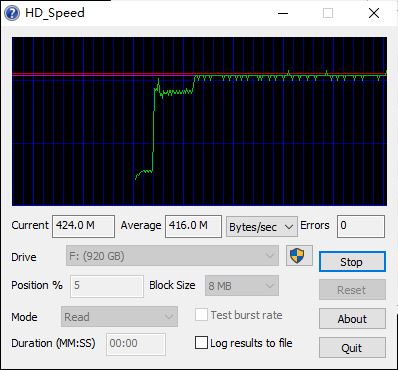
Task: Click the speed graph display area
Action: [x=199, y=121]
